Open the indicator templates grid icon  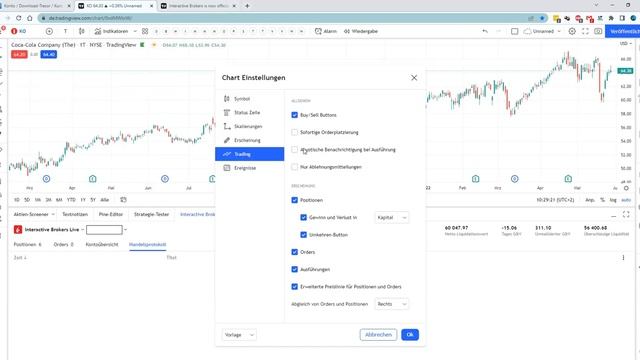[x=145, y=31]
